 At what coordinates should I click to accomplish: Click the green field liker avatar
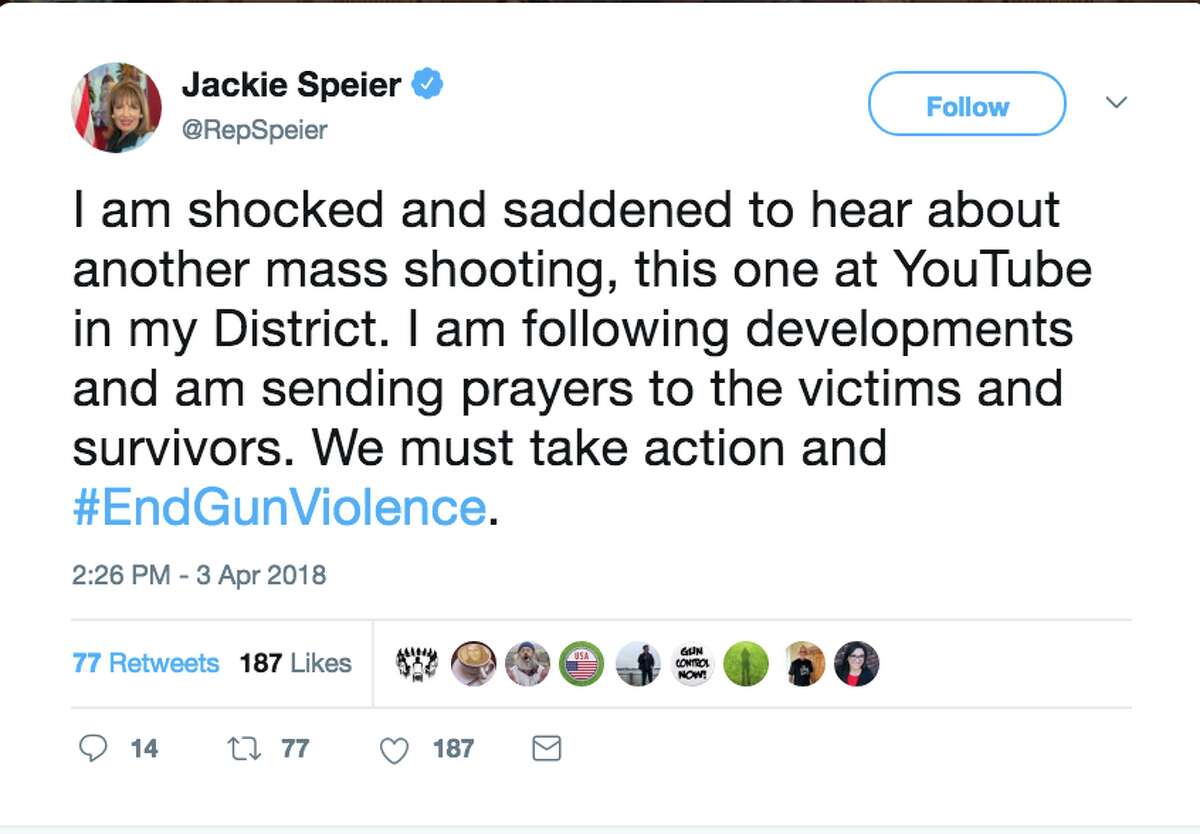[746, 663]
